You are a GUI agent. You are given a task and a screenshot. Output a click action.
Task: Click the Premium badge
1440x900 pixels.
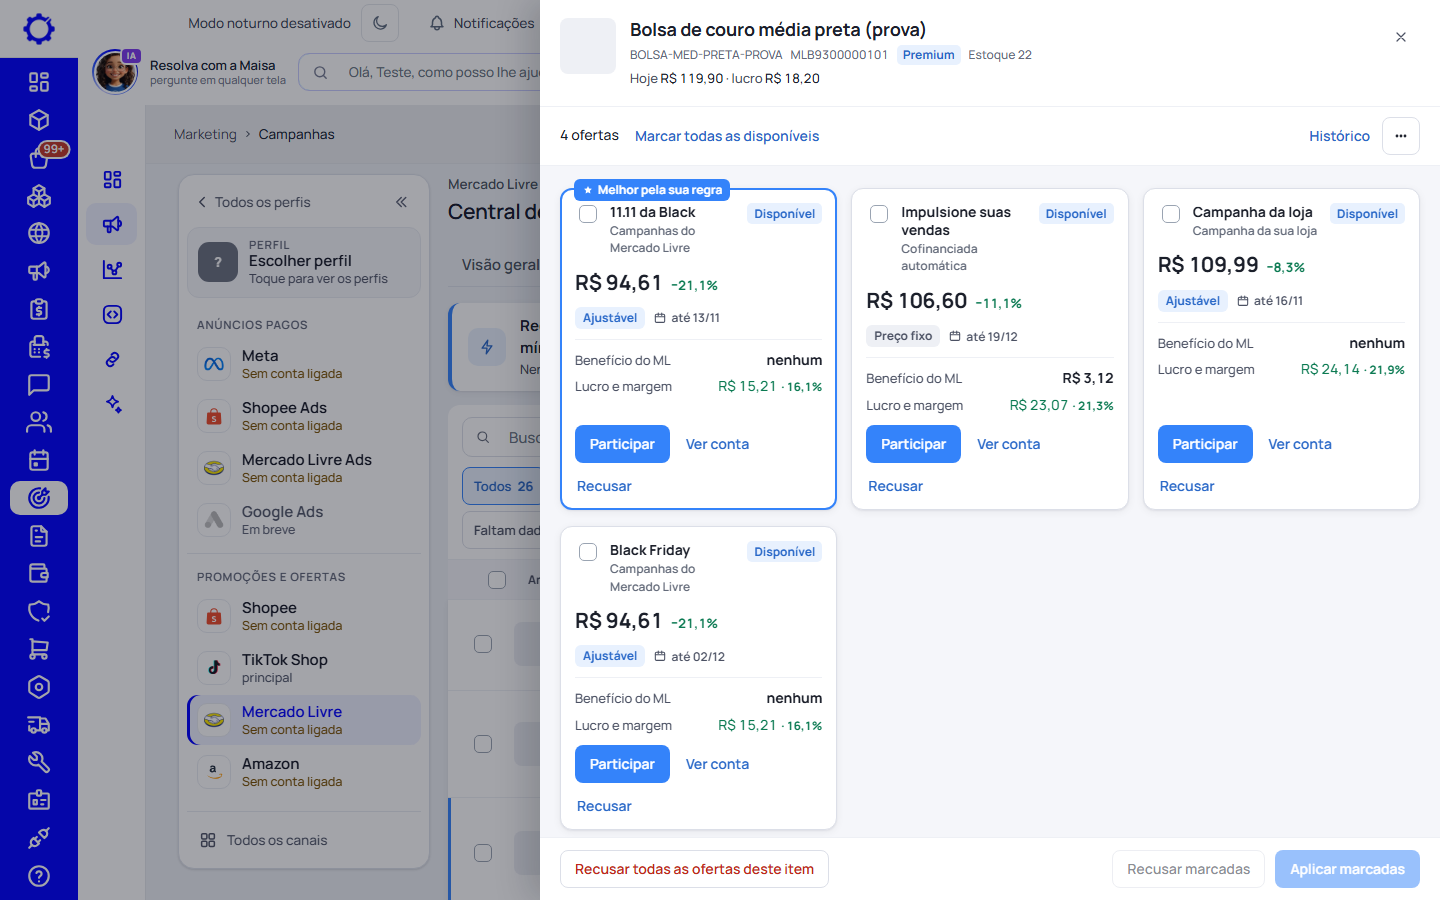[928, 55]
